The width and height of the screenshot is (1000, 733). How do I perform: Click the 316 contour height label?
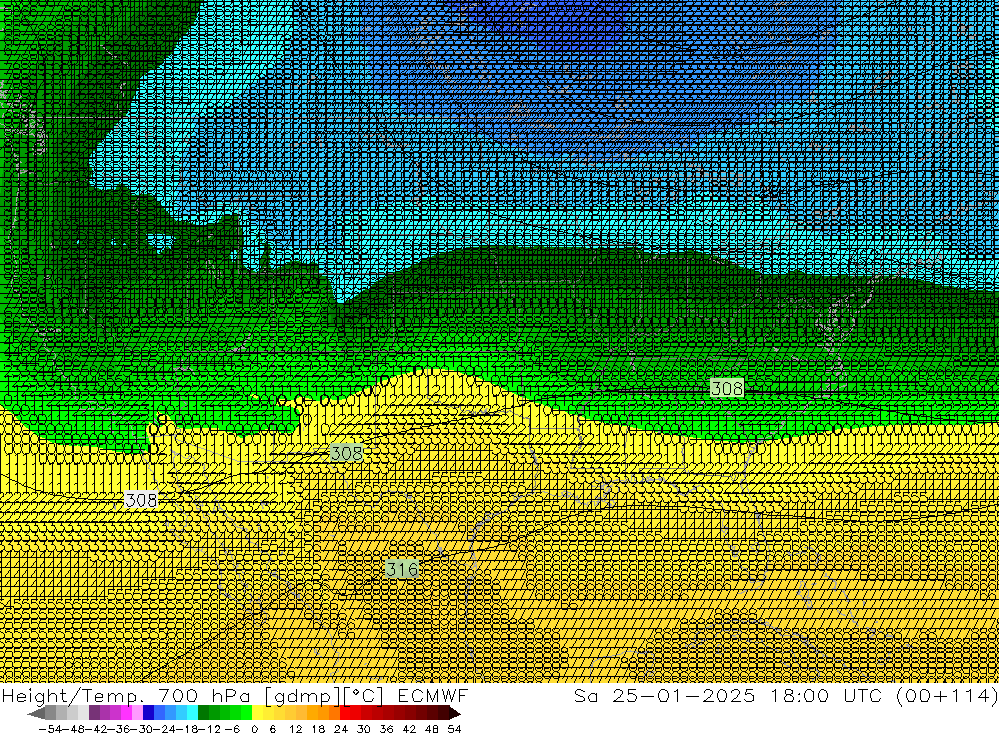point(402,569)
